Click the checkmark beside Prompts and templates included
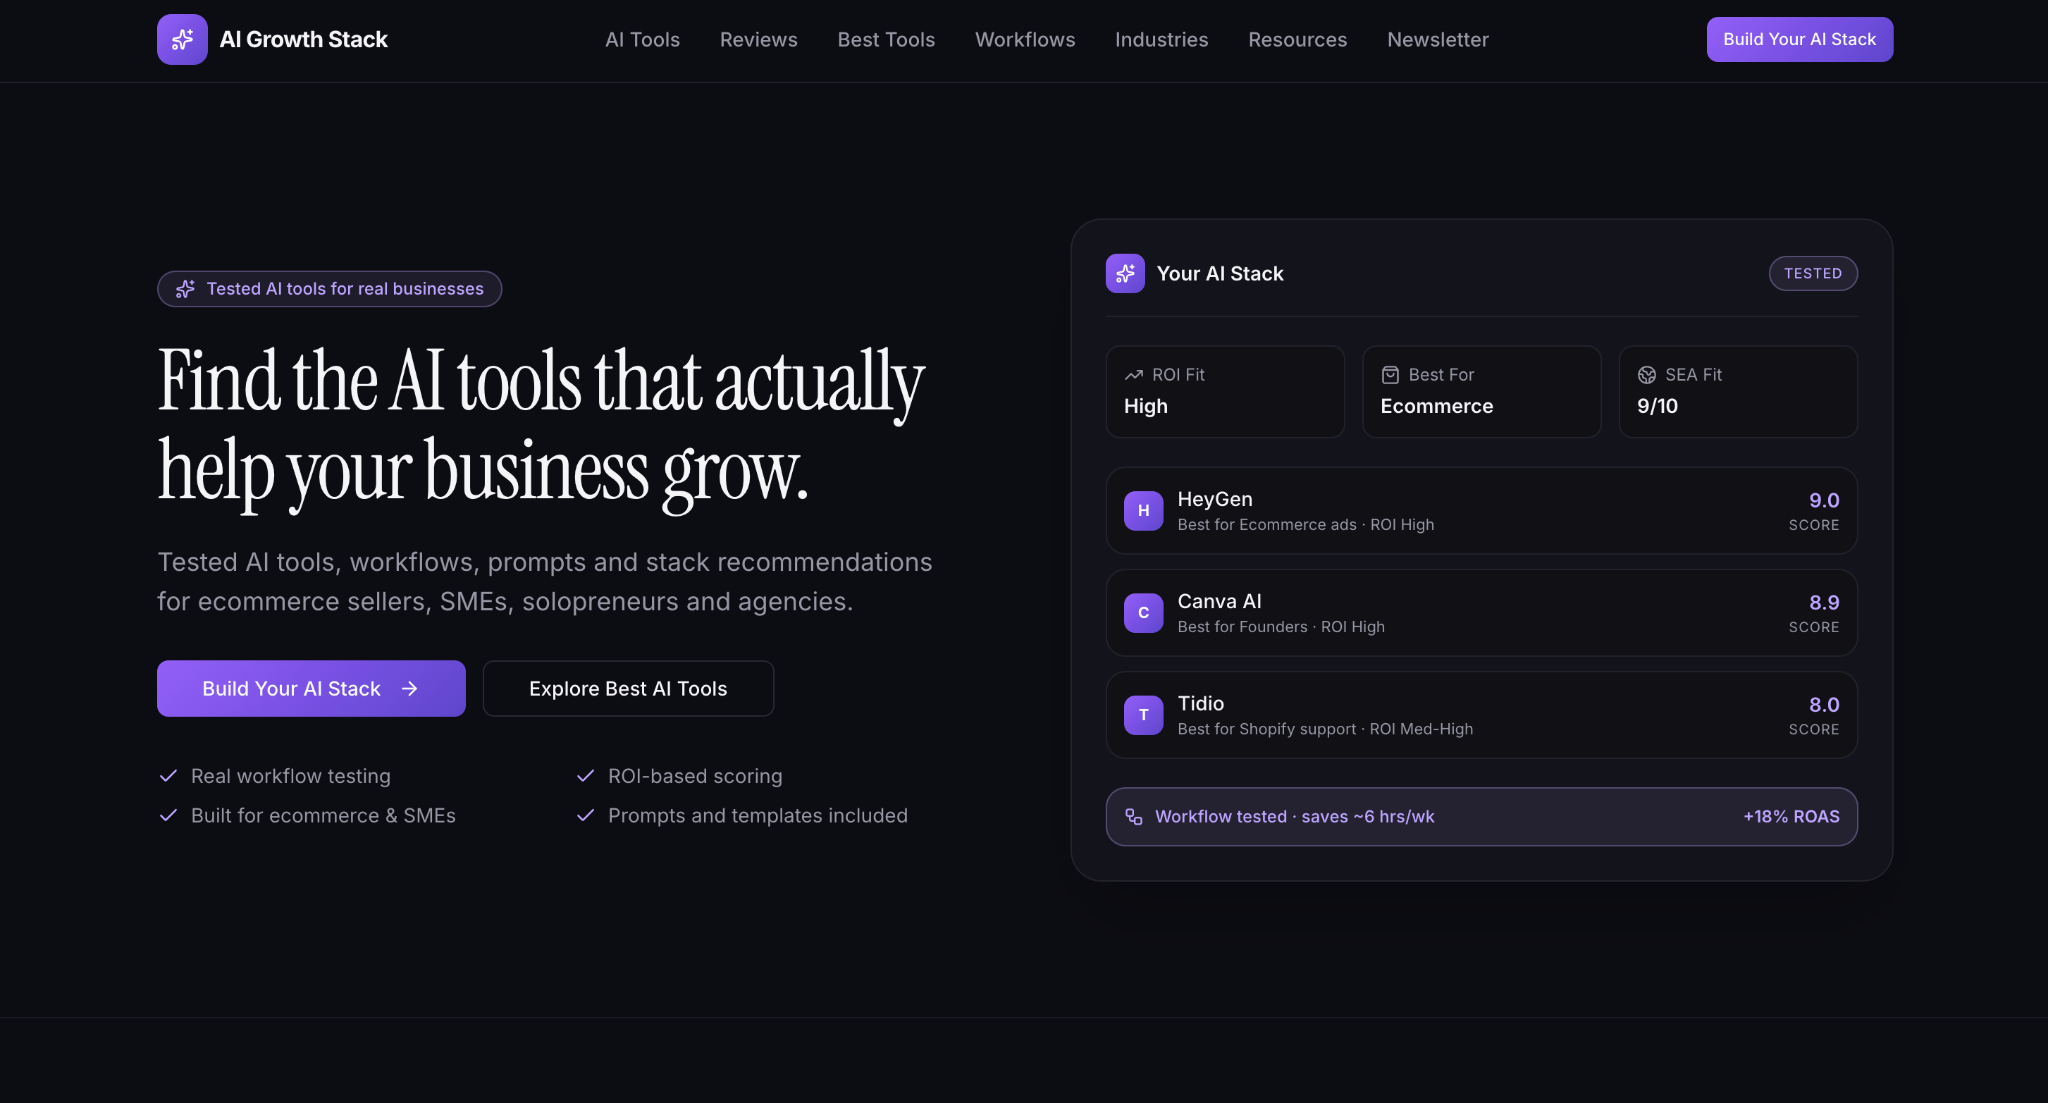2048x1103 pixels. pos(585,815)
